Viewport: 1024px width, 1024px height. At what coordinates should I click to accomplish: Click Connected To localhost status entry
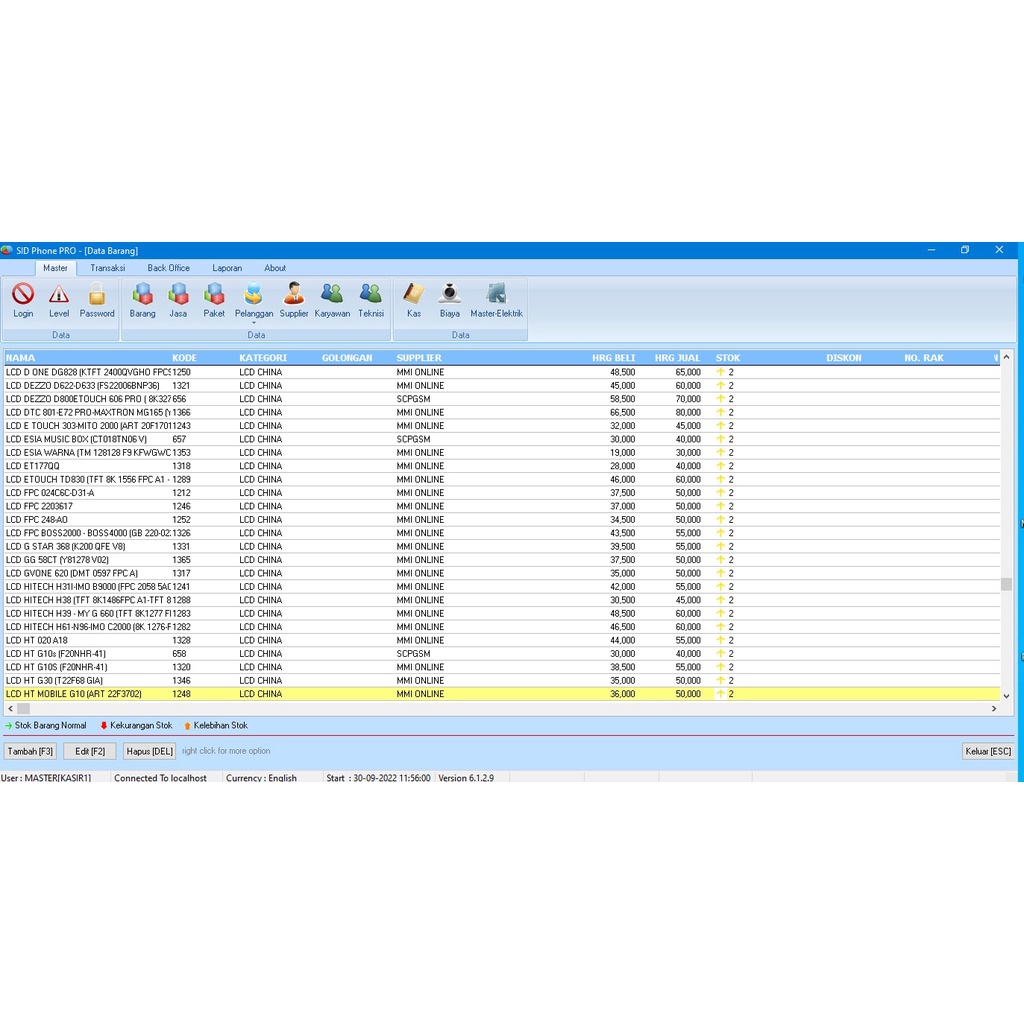[x=160, y=778]
